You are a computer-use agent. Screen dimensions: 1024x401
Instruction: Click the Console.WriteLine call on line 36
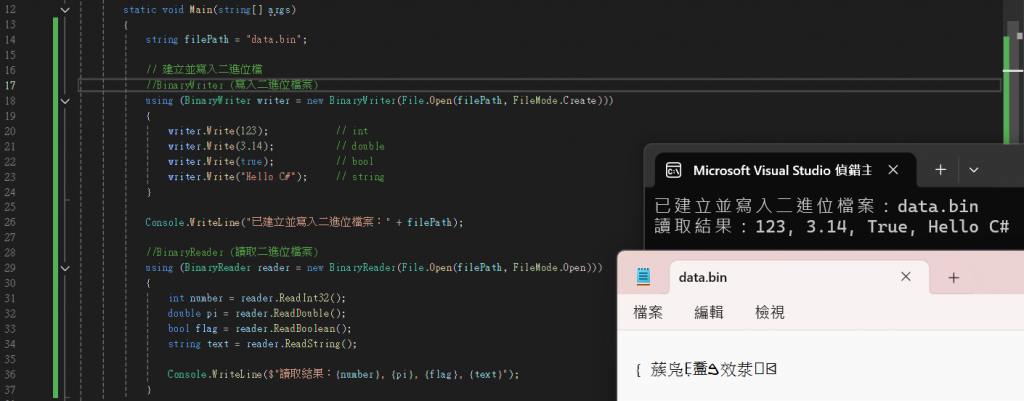point(344,374)
